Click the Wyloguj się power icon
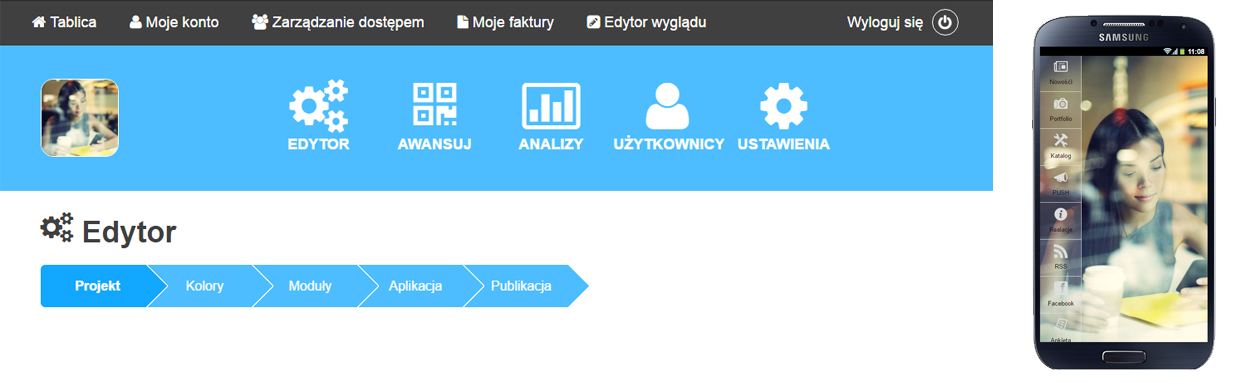Viewport: 1256px width, 383px height. point(945,22)
